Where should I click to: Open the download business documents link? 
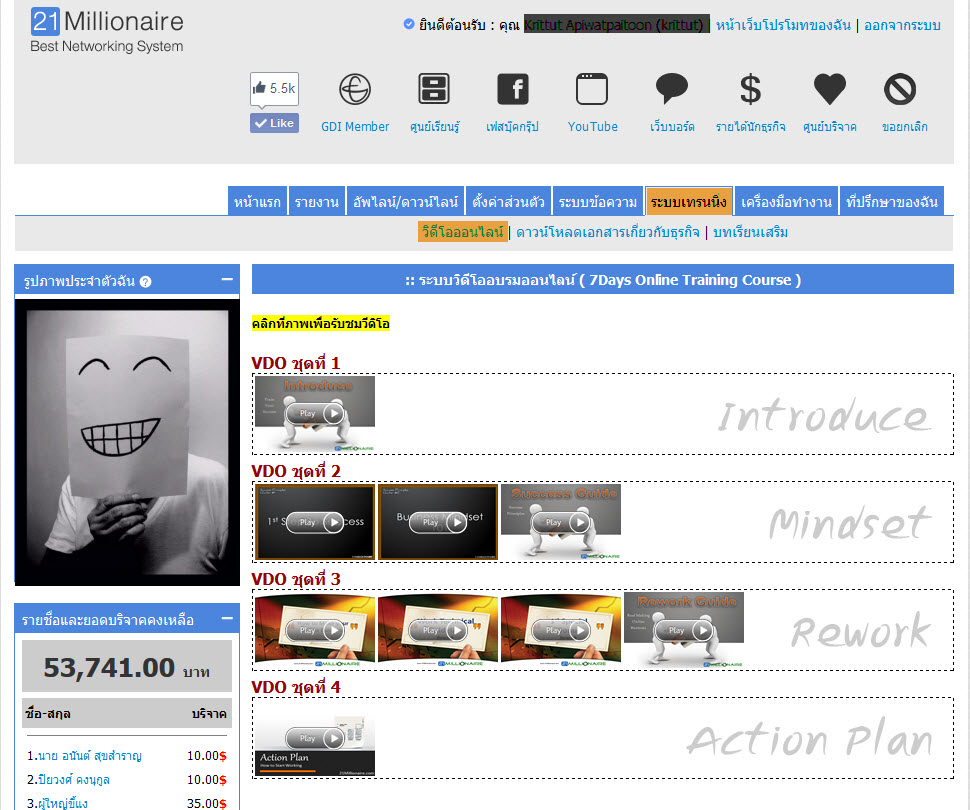point(607,233)
